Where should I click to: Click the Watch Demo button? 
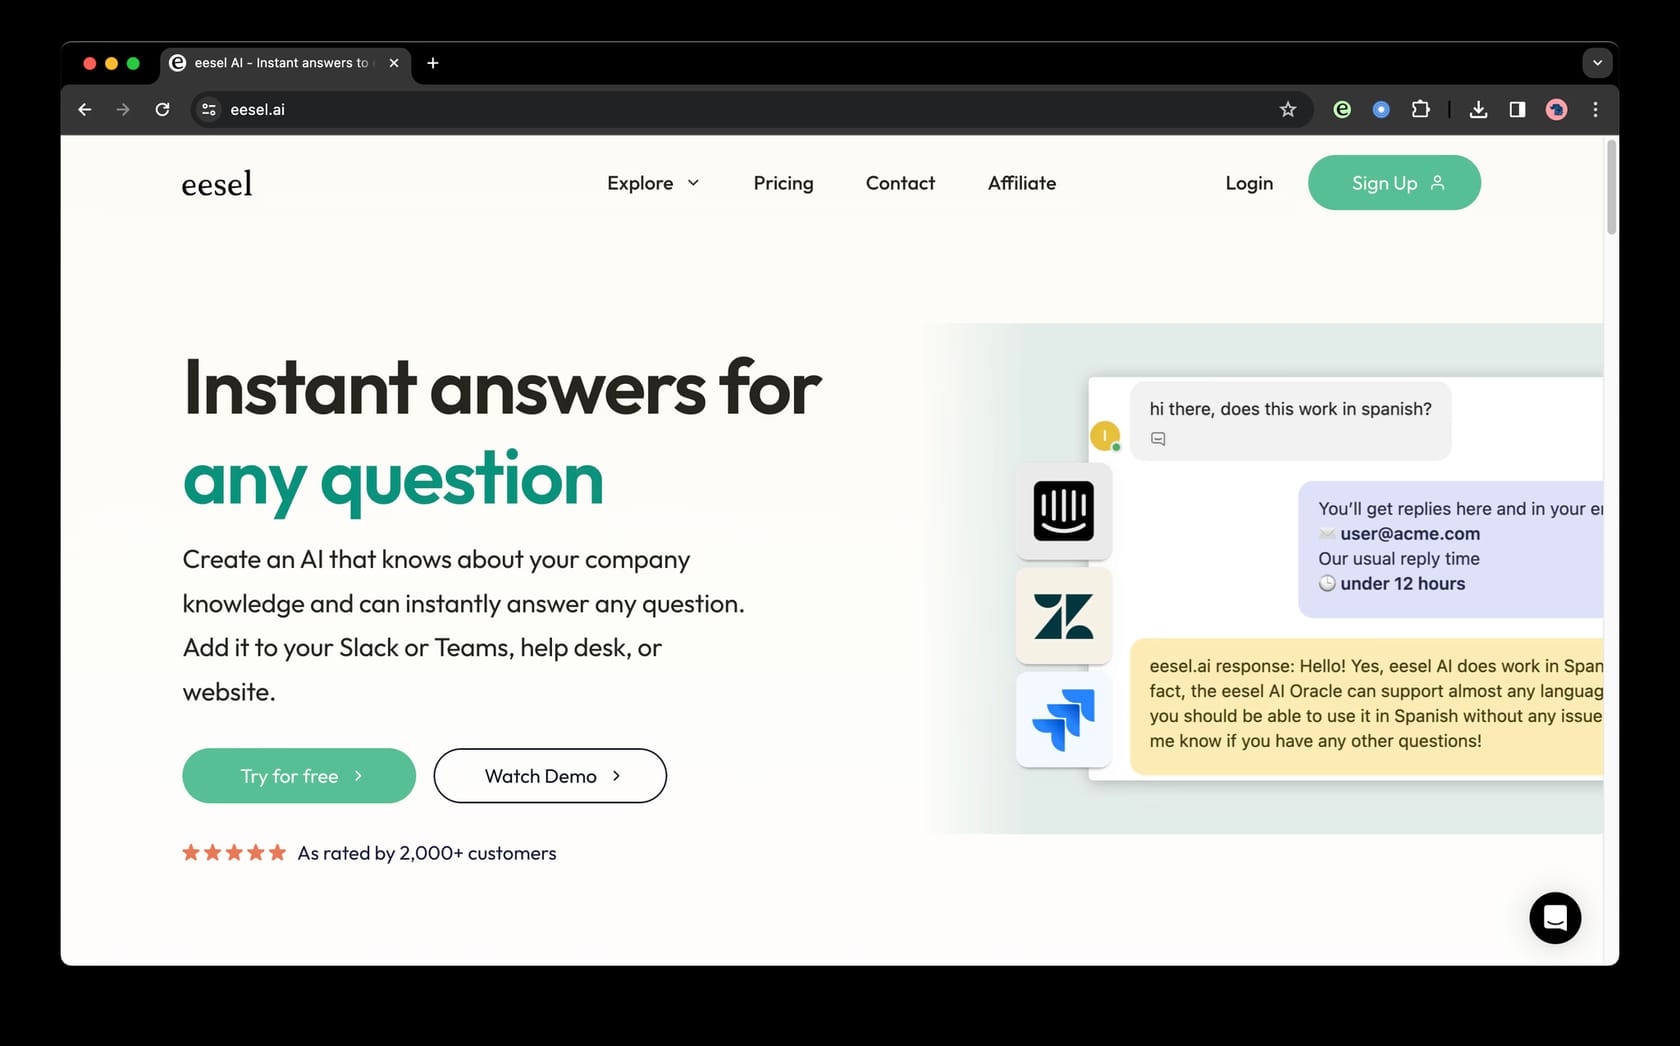click(550, 776)
